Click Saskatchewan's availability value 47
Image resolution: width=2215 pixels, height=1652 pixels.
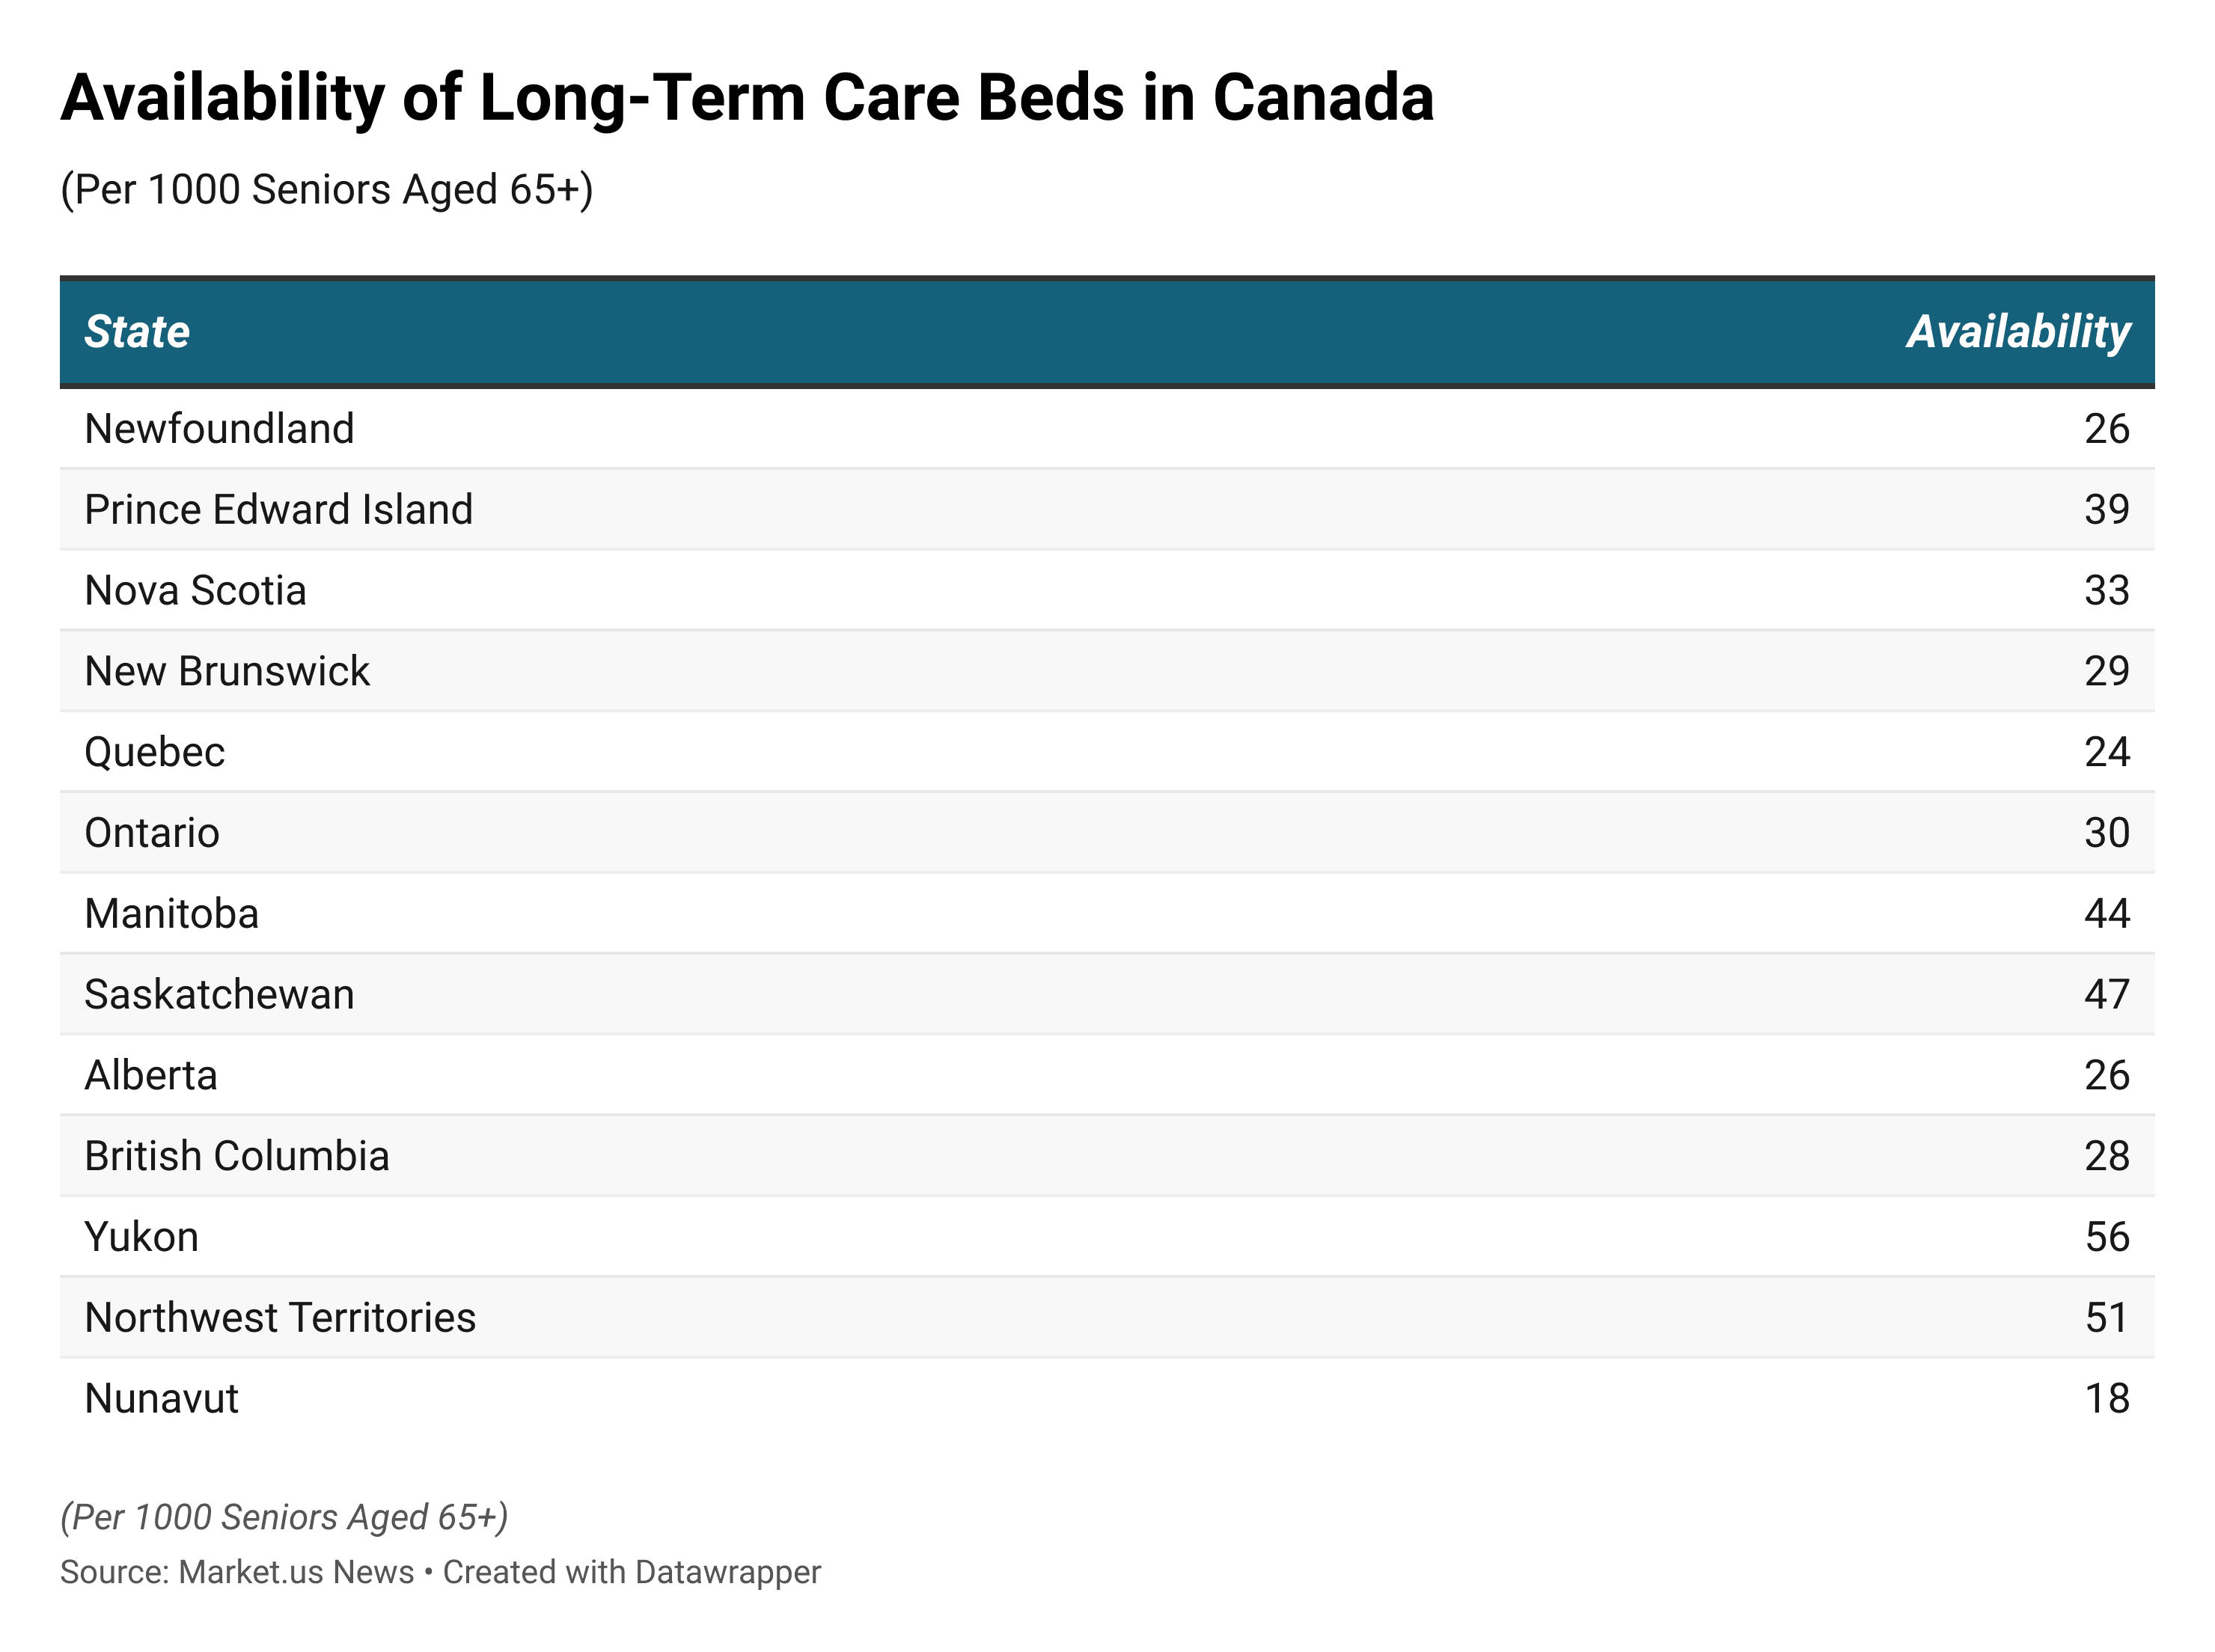2106,995
